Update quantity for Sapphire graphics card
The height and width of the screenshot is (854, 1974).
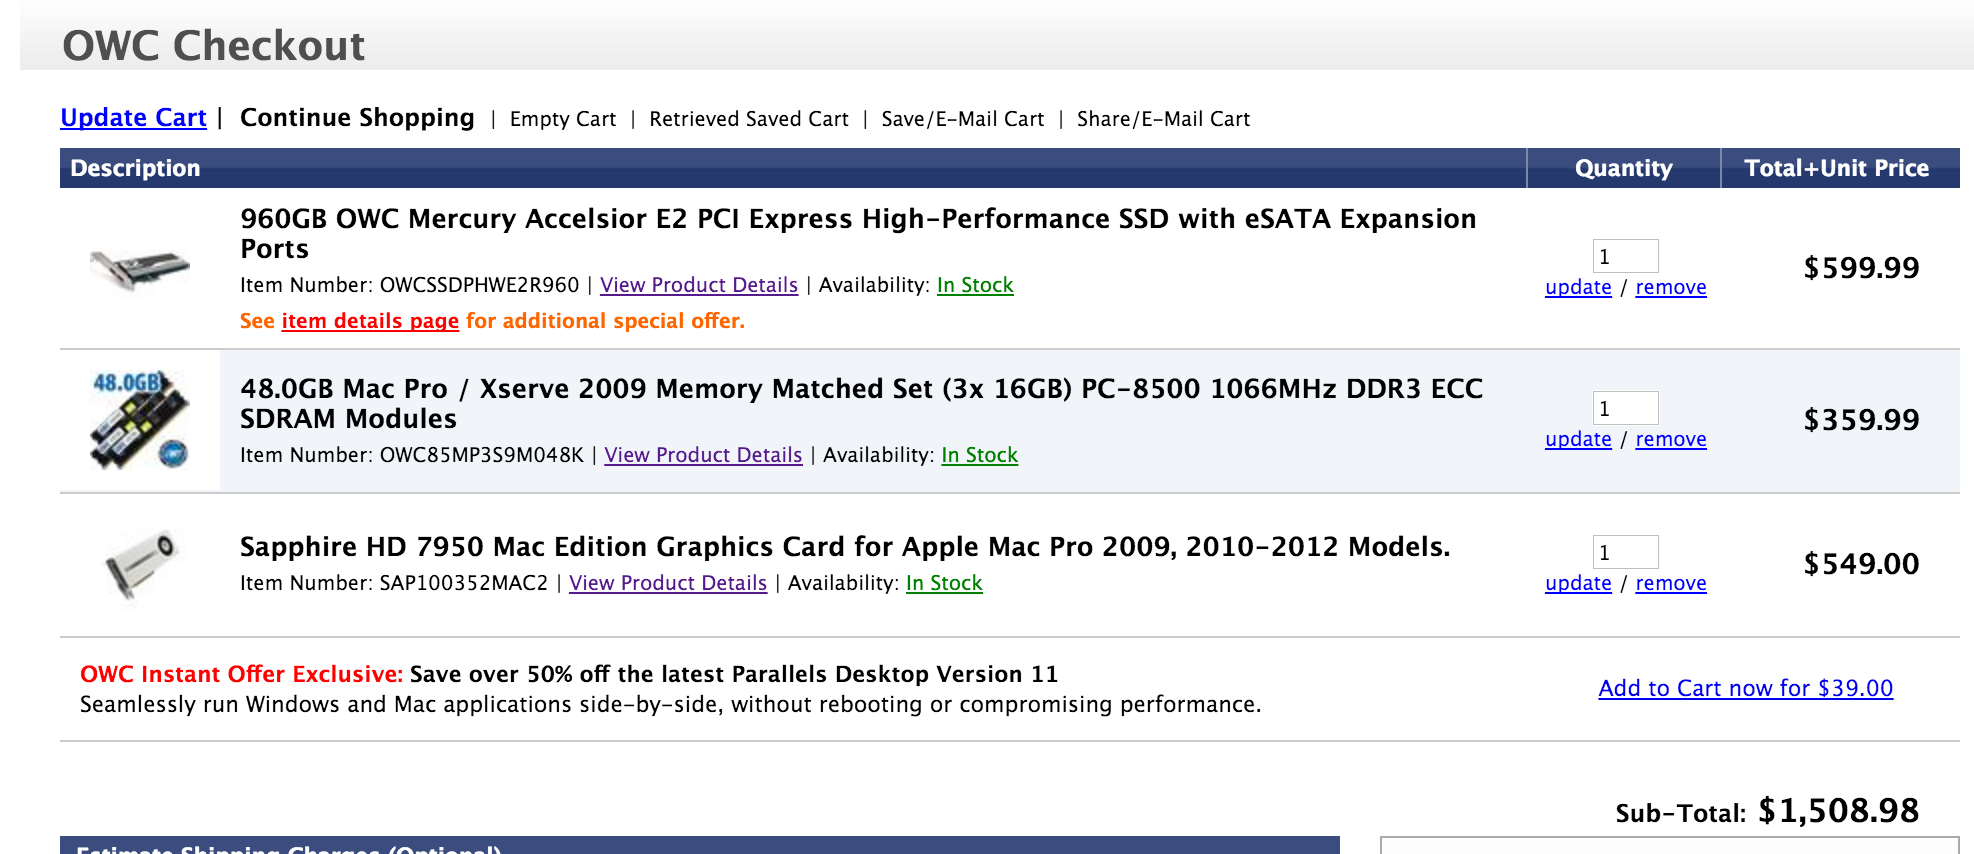1578,584
